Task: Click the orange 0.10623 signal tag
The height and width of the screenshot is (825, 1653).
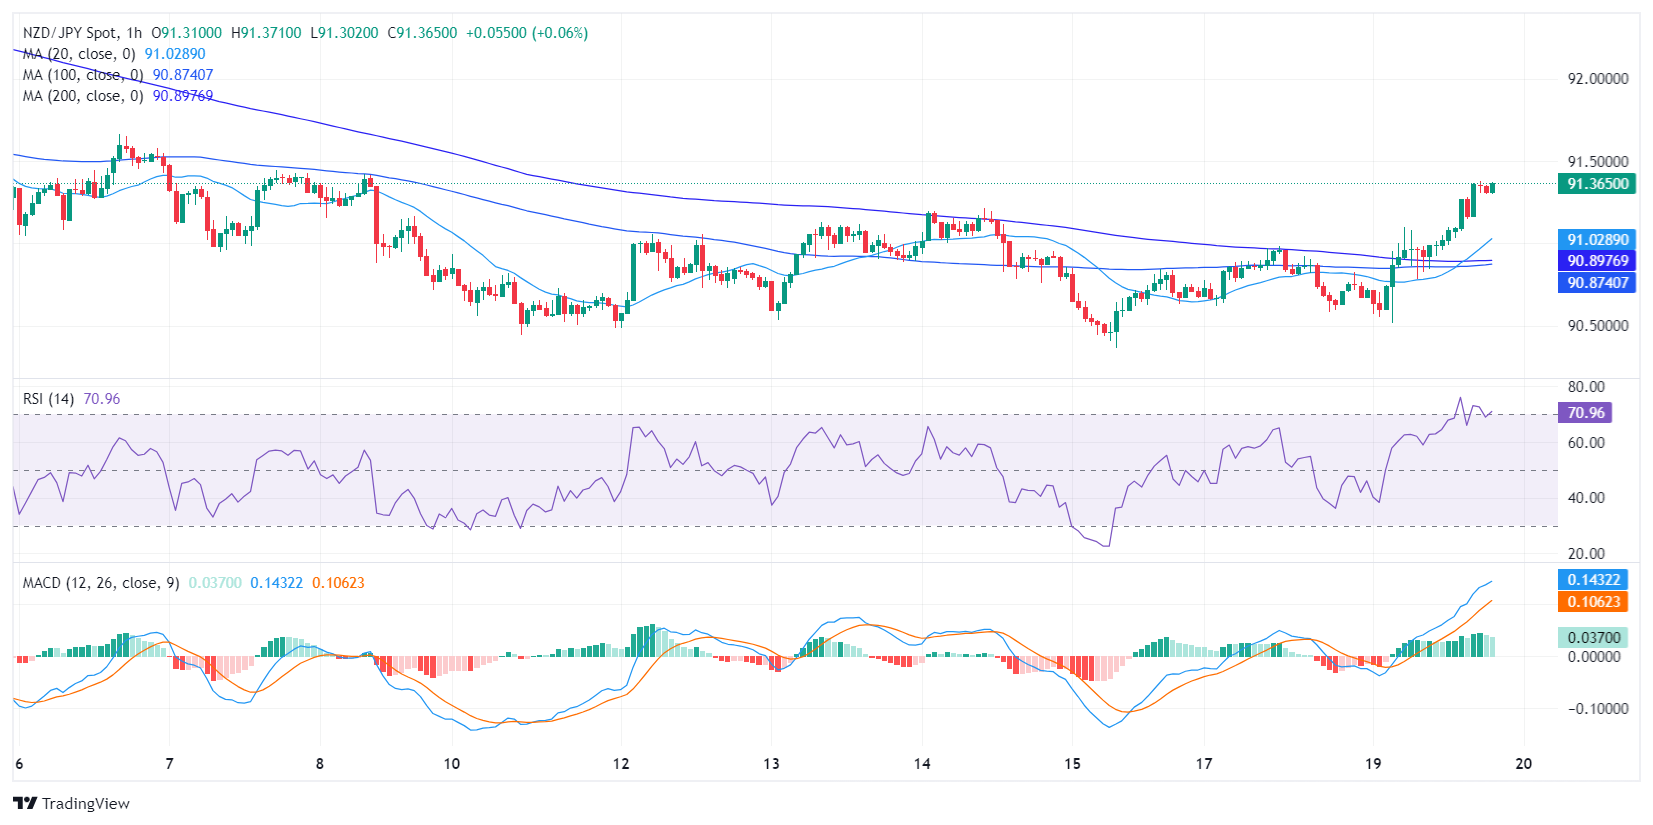Action: [1593, 602]
